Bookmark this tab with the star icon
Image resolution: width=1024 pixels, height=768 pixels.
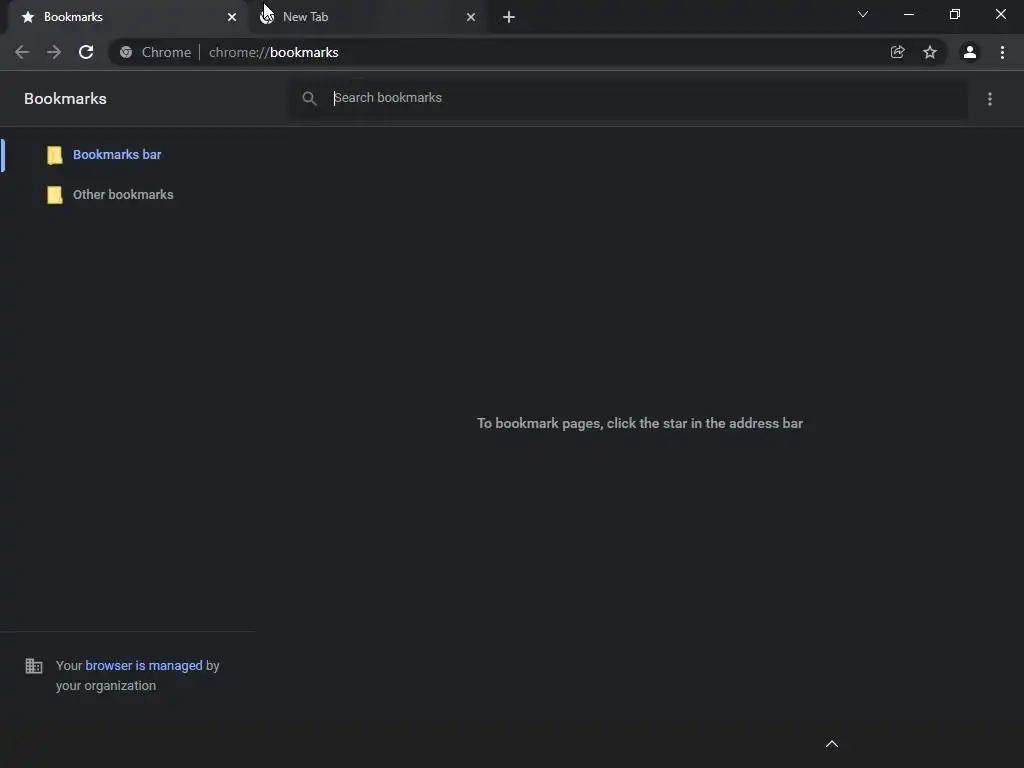930,52
